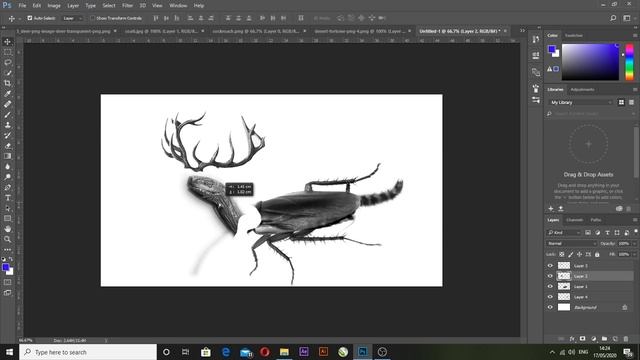Select the Lasso tool
The height and width of the screenshot is (360, 640).
coord(7,62)
